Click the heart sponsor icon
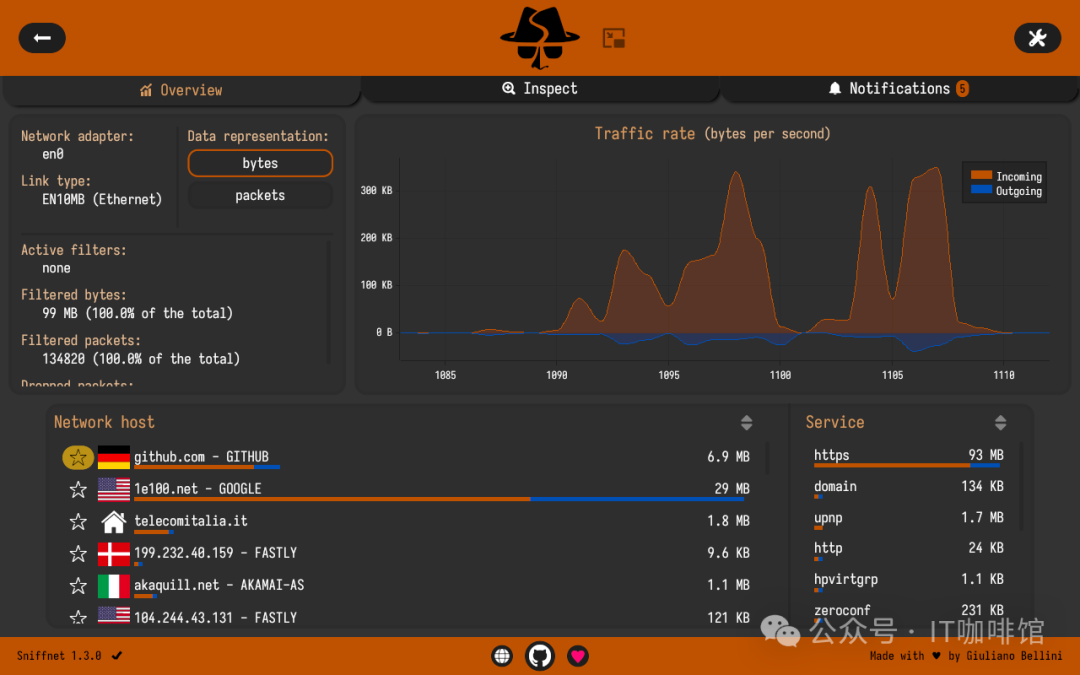The width and height of the screenshot is (1080, 675). [x=578, y=656]
